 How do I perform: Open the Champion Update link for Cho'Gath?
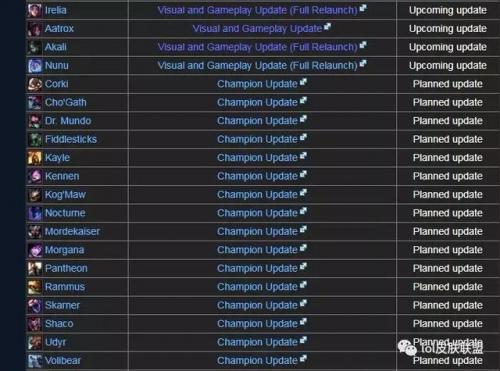[257, 103]
